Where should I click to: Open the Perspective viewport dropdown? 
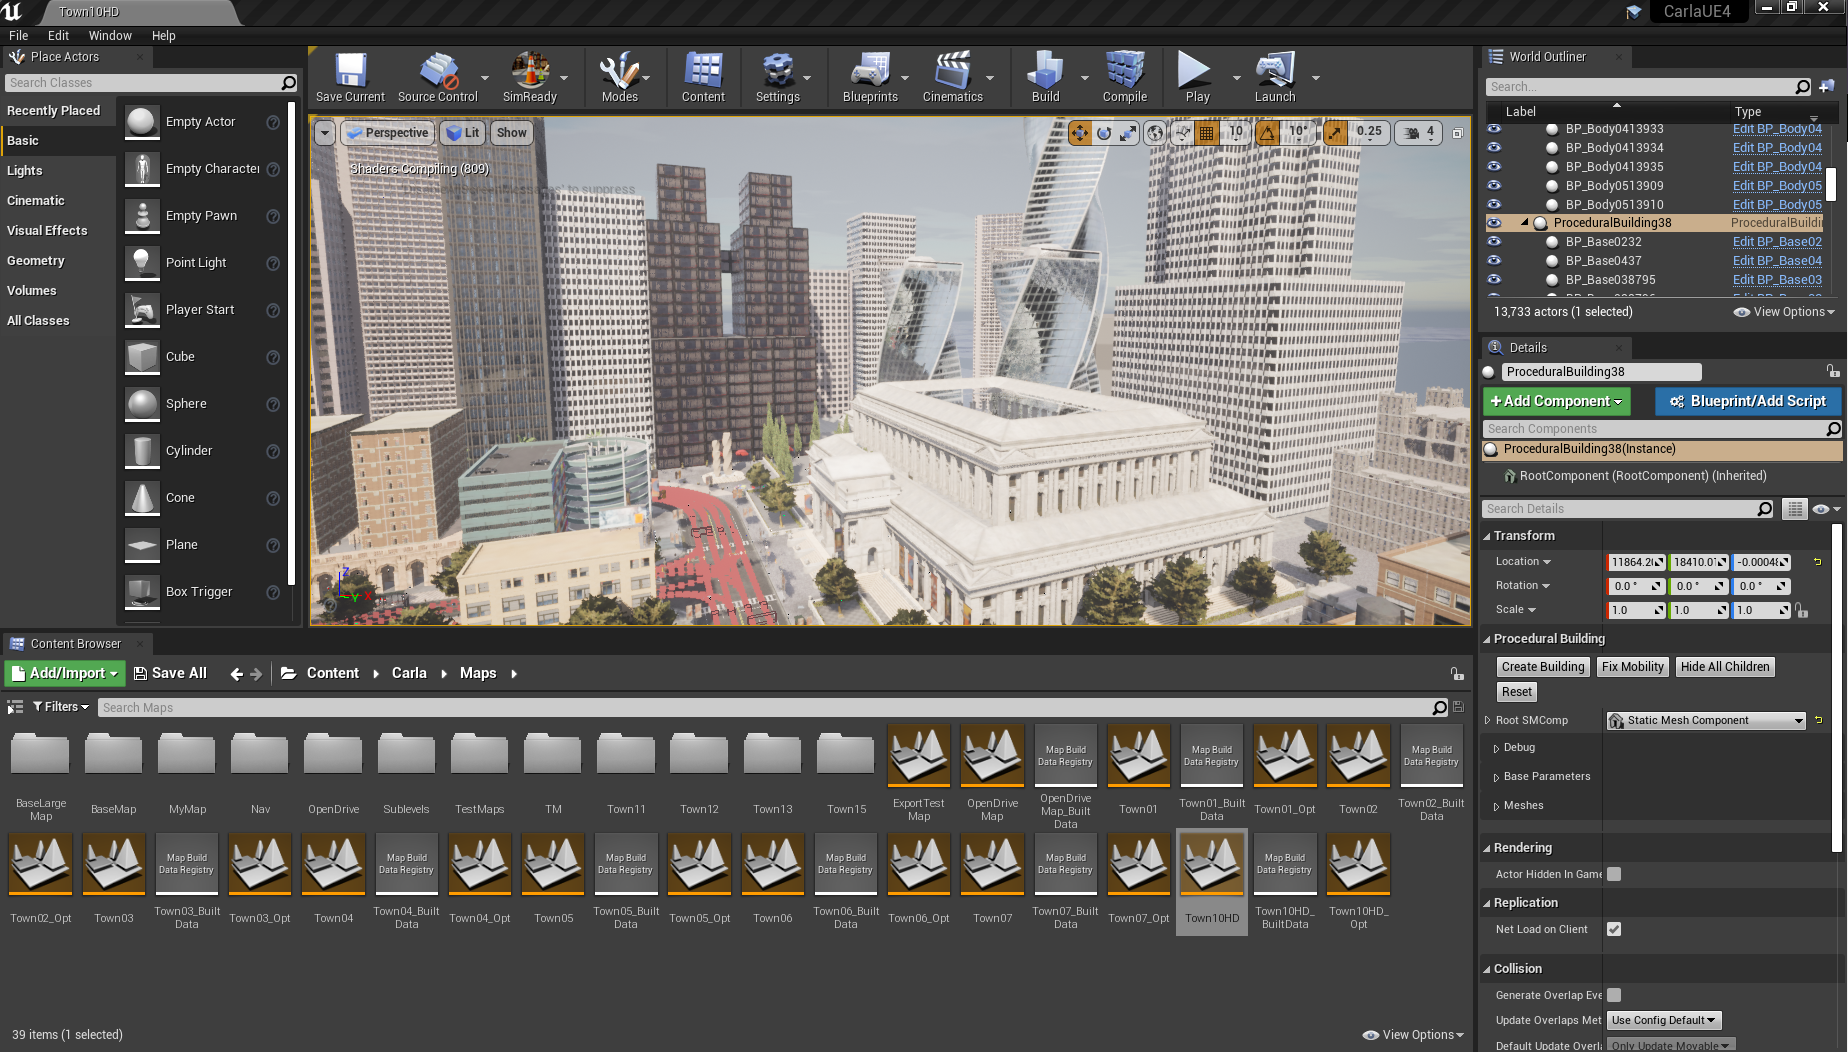tap(387, 132)
